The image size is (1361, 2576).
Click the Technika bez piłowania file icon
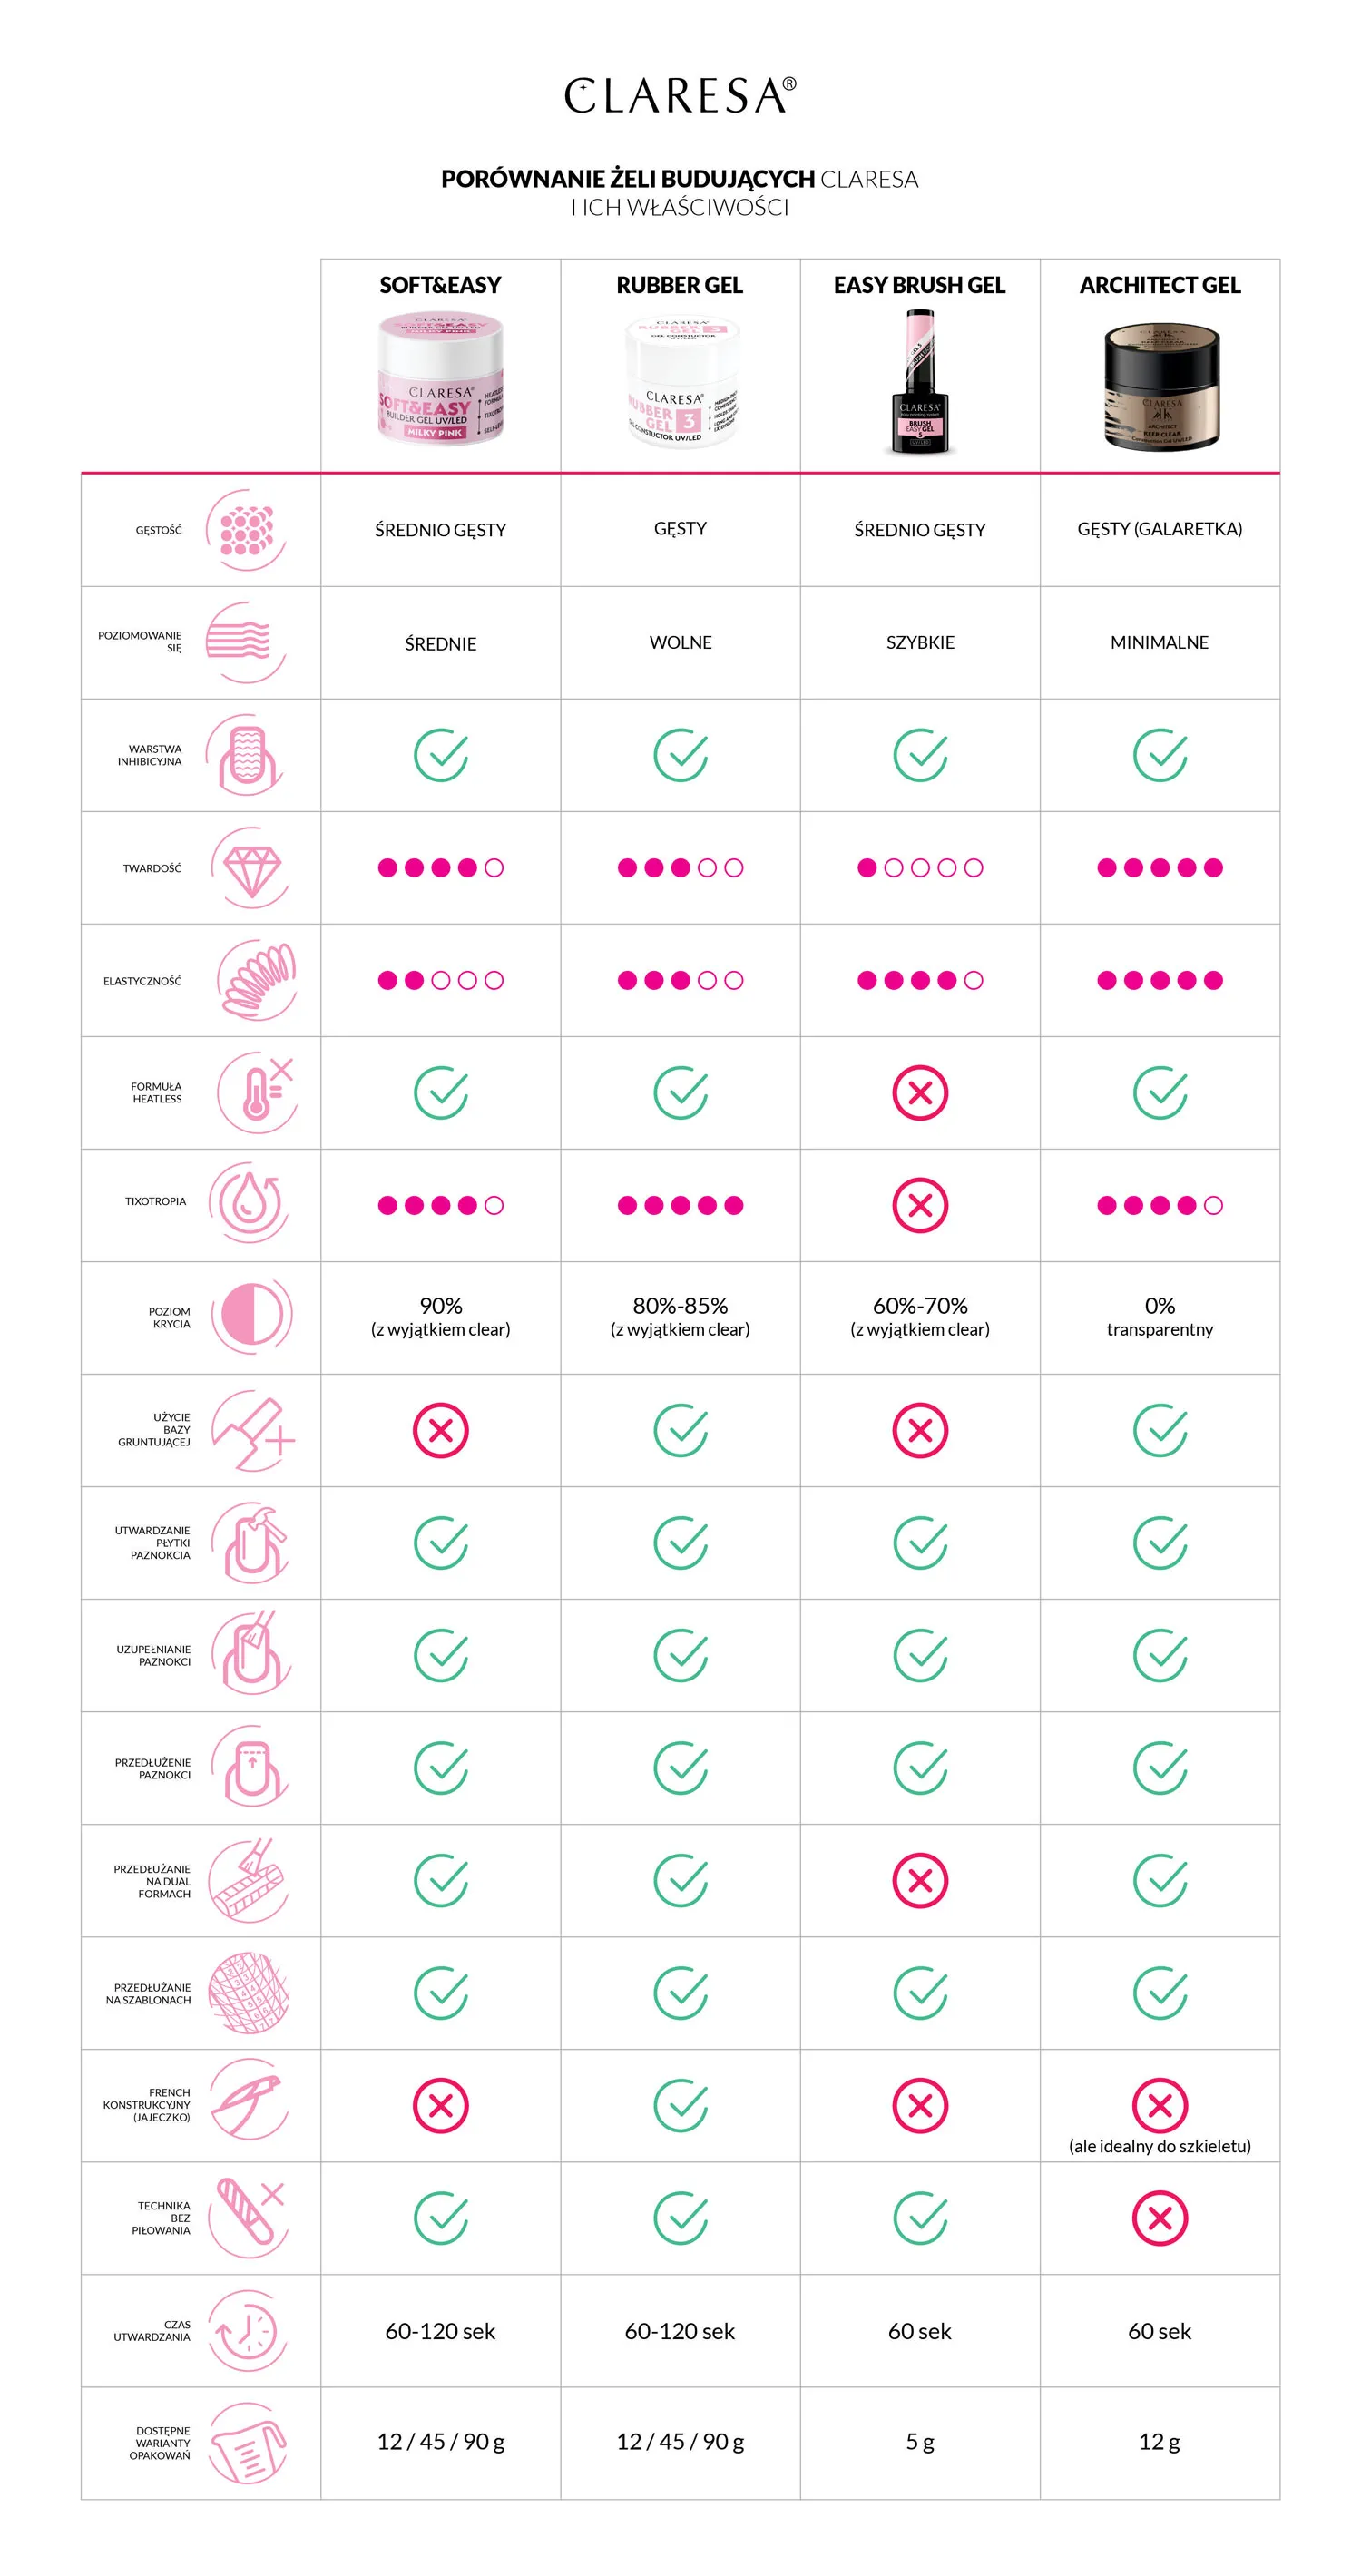click(249, 2218)
